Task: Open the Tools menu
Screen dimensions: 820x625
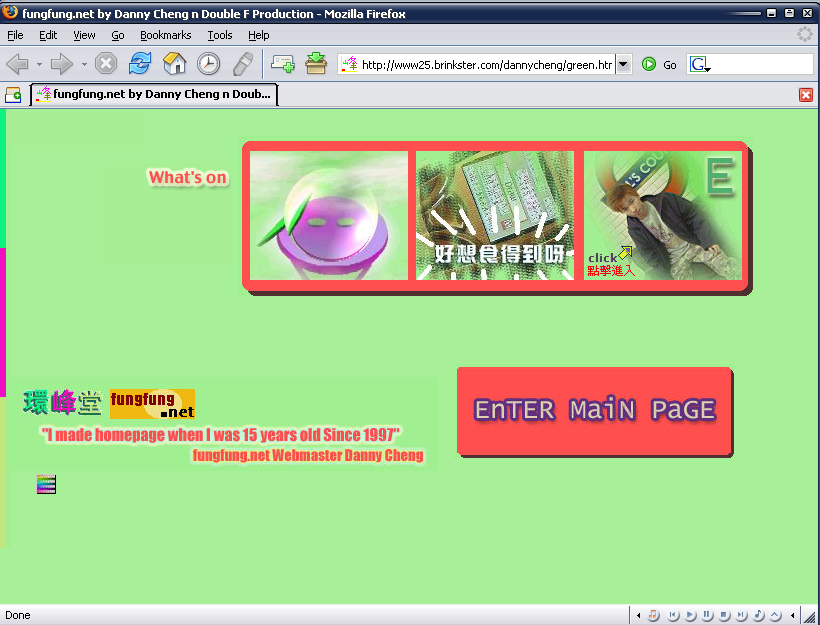Action: pyautogui.click(x=220, y=35)
